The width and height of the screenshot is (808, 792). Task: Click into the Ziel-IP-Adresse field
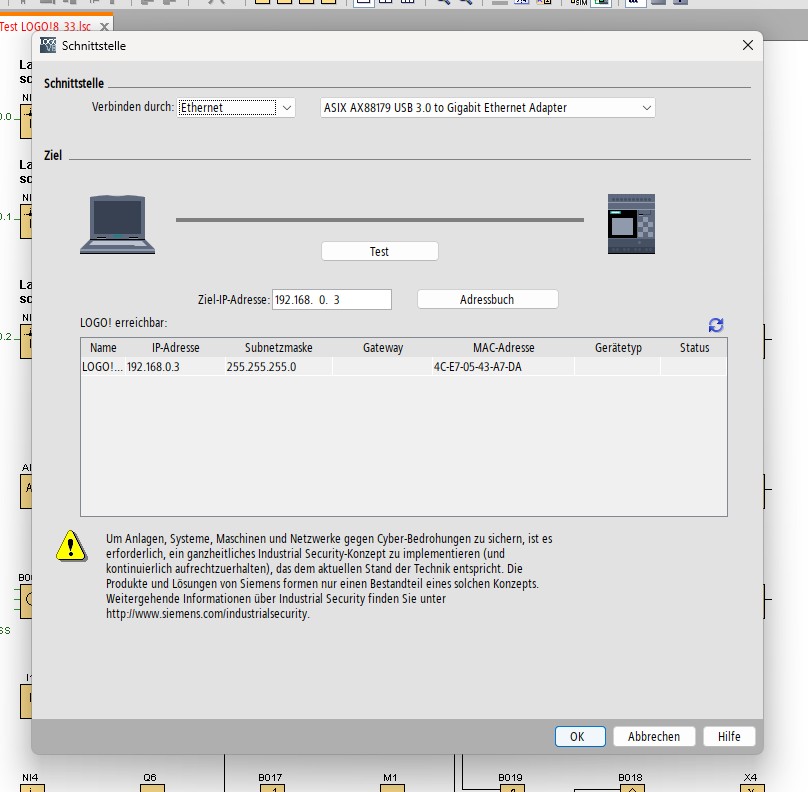click(332, 299)
